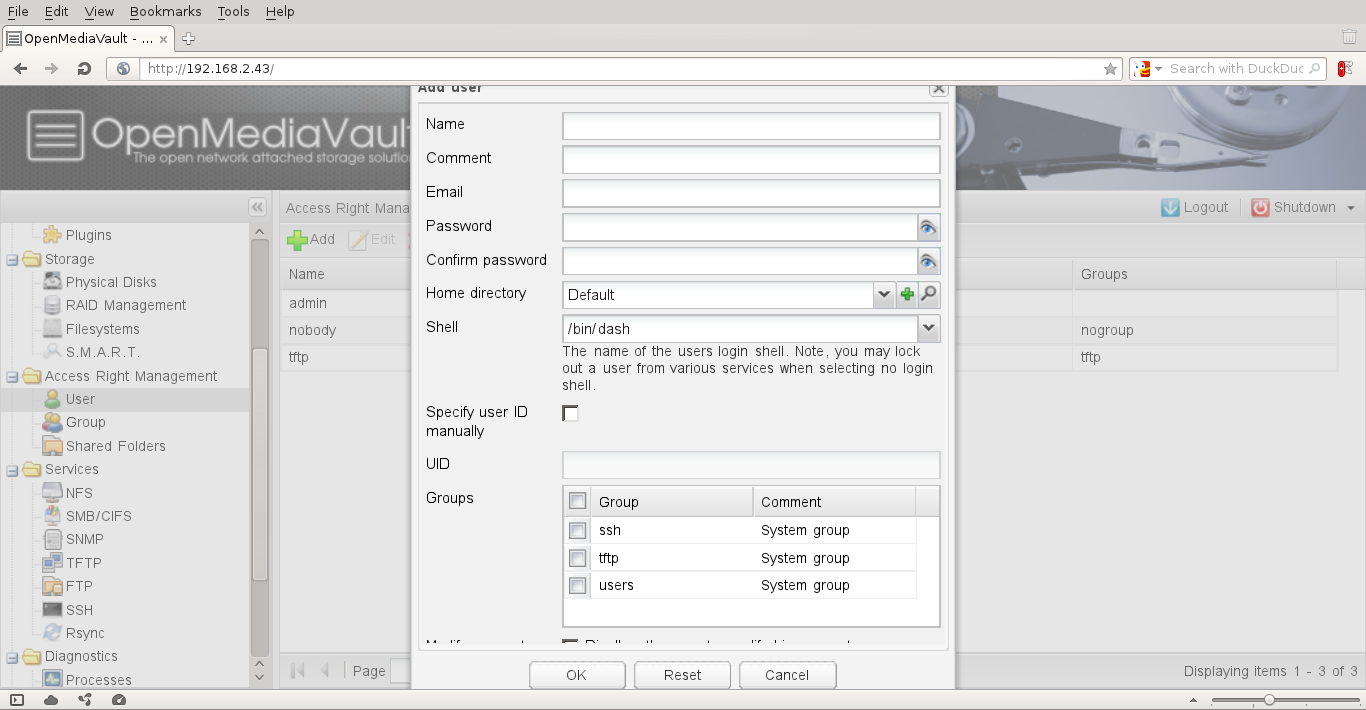Click the browser Back arrow
The image size is (1366, 710).
[20, 69]
